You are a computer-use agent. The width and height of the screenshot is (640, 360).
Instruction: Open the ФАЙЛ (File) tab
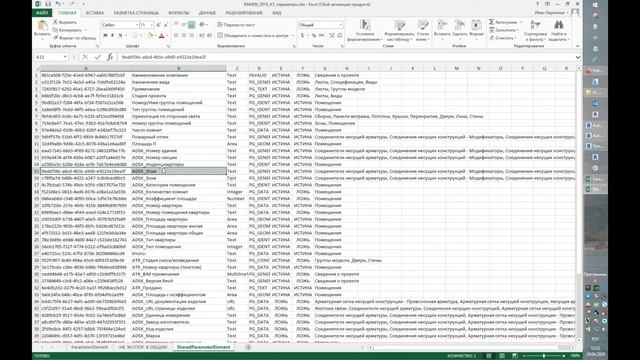coord(42,13)
